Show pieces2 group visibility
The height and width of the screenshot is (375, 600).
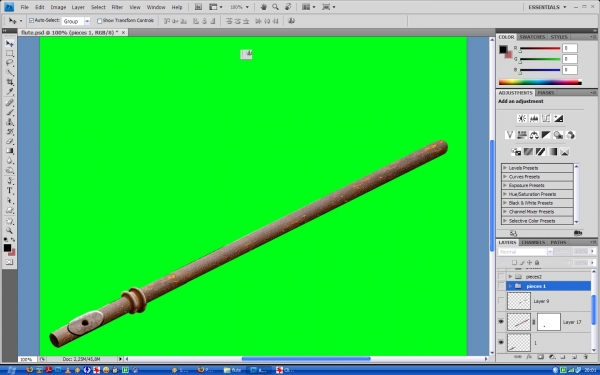(501, 276)
